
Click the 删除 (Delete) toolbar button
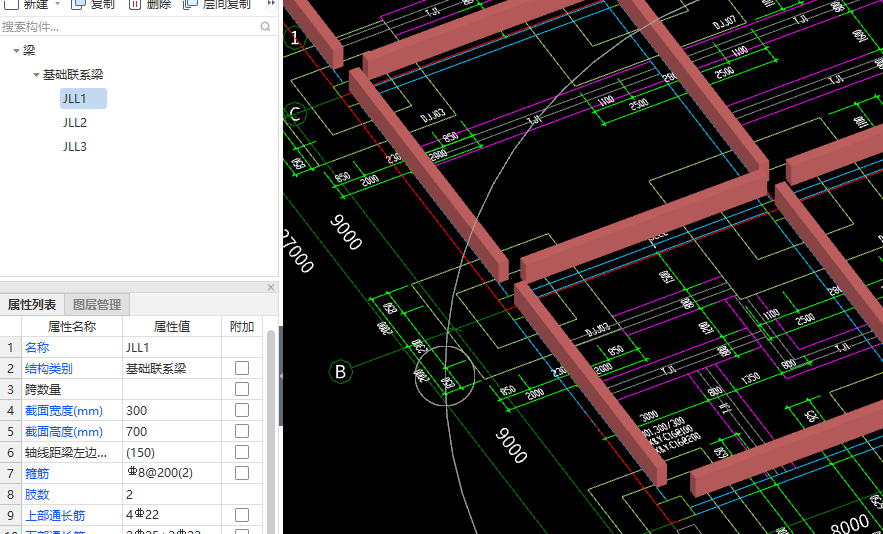[x=150, y=4]
